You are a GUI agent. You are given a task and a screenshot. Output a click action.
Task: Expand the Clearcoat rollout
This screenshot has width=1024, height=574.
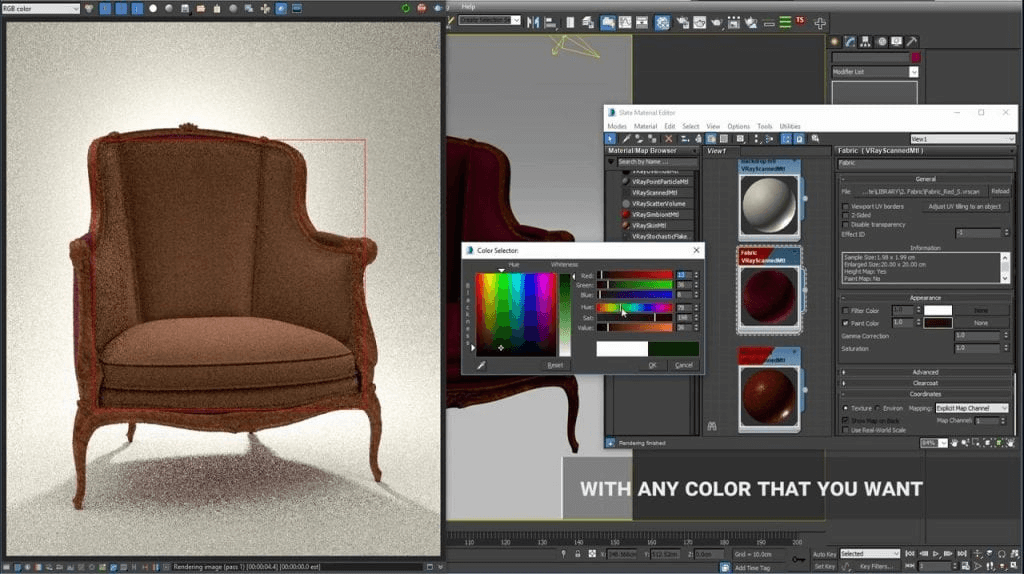tap(925, 383)
